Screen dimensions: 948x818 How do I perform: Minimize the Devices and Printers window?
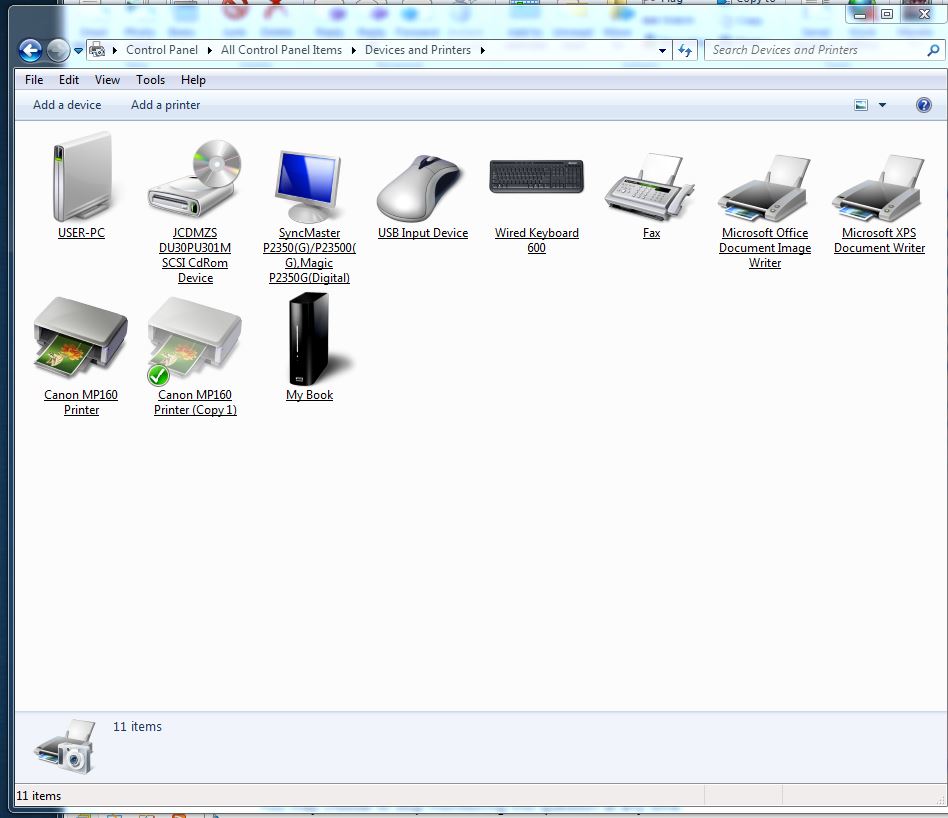(860, 14)
